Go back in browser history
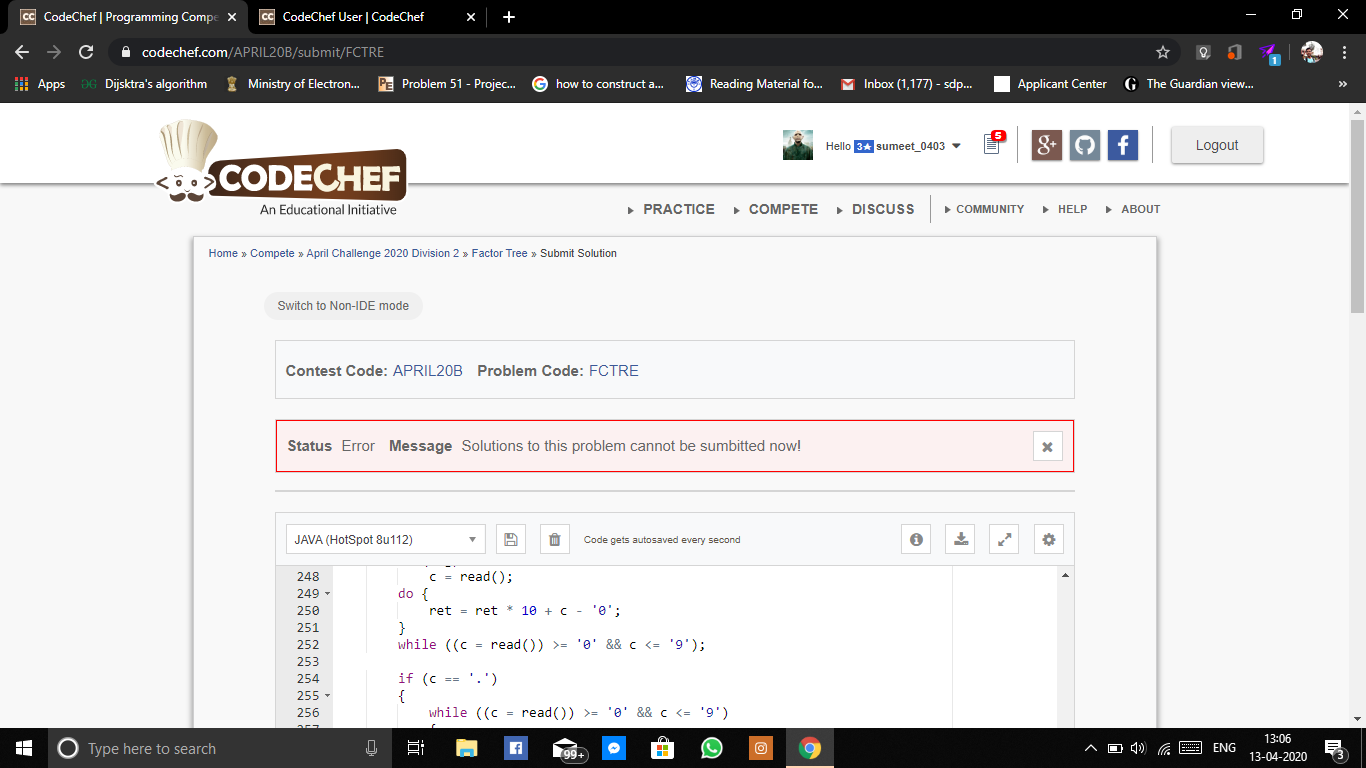Screen dimensions: 1366x768 pos(22,52)
